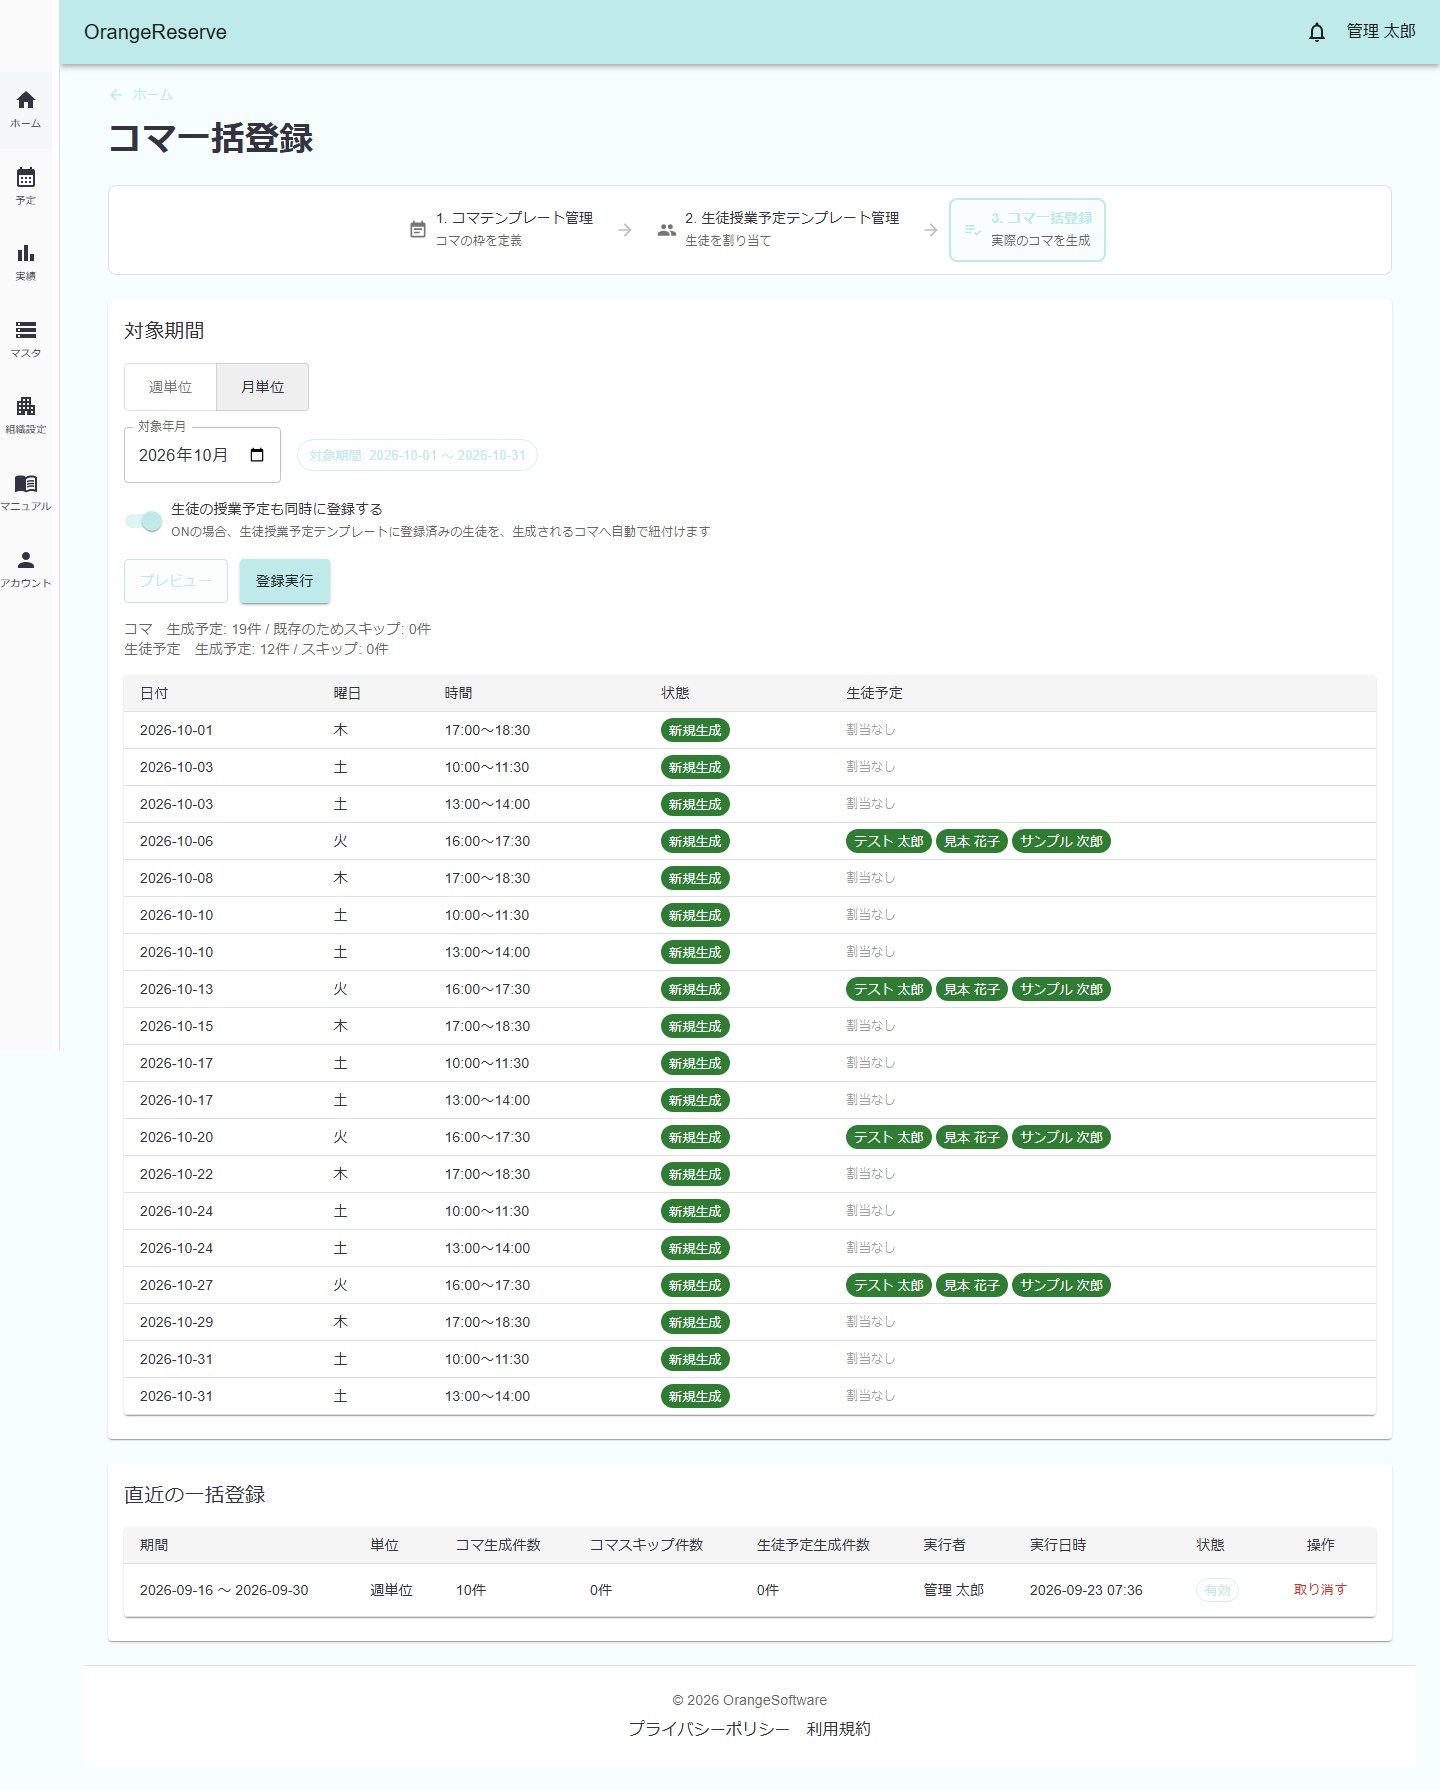Go to step 3. コマ一括登録
1440x1790 pixels.
pyautogui.click(x=1027, y=230)
